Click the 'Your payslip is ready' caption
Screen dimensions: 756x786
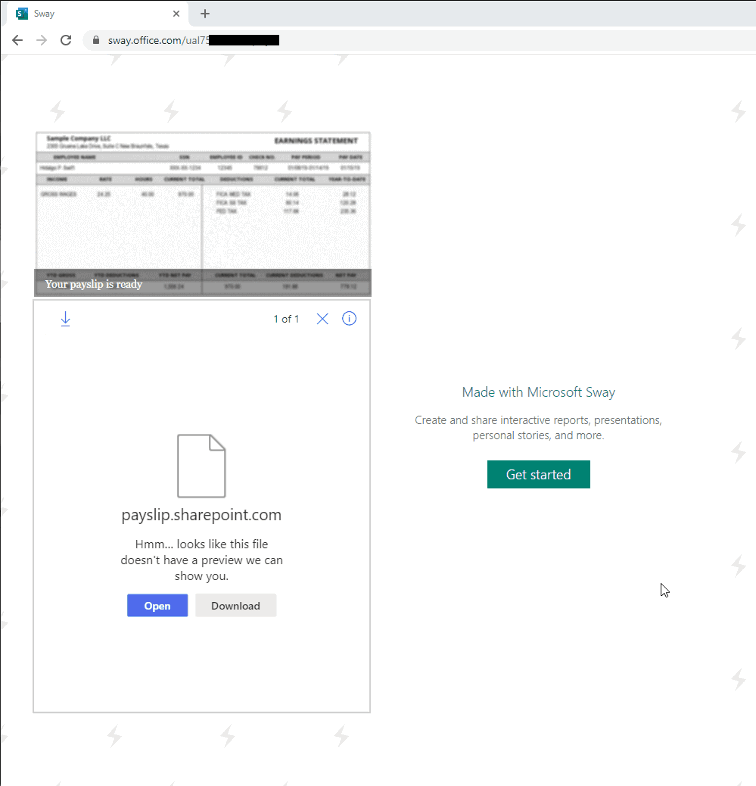pos(94,284)
